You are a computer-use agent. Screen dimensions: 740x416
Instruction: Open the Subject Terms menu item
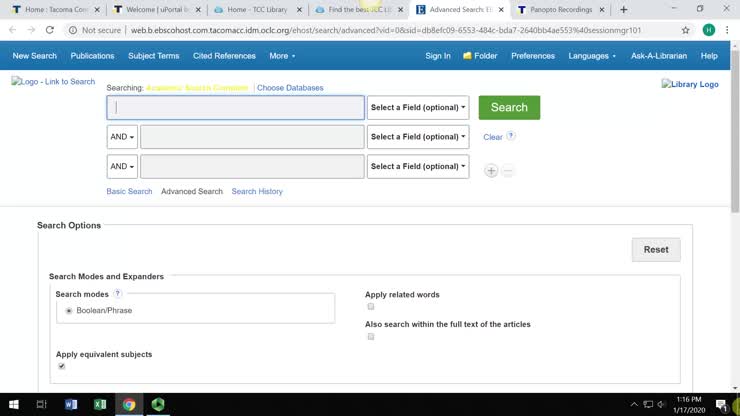(153, 56)
